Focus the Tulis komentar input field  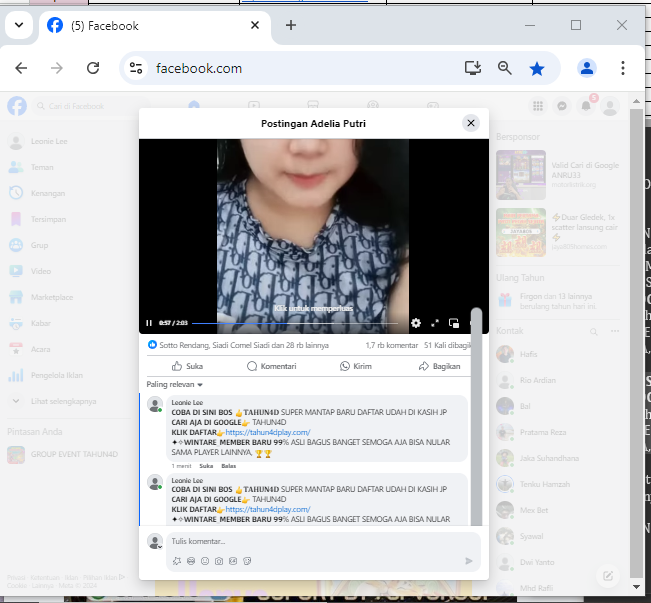324,541
